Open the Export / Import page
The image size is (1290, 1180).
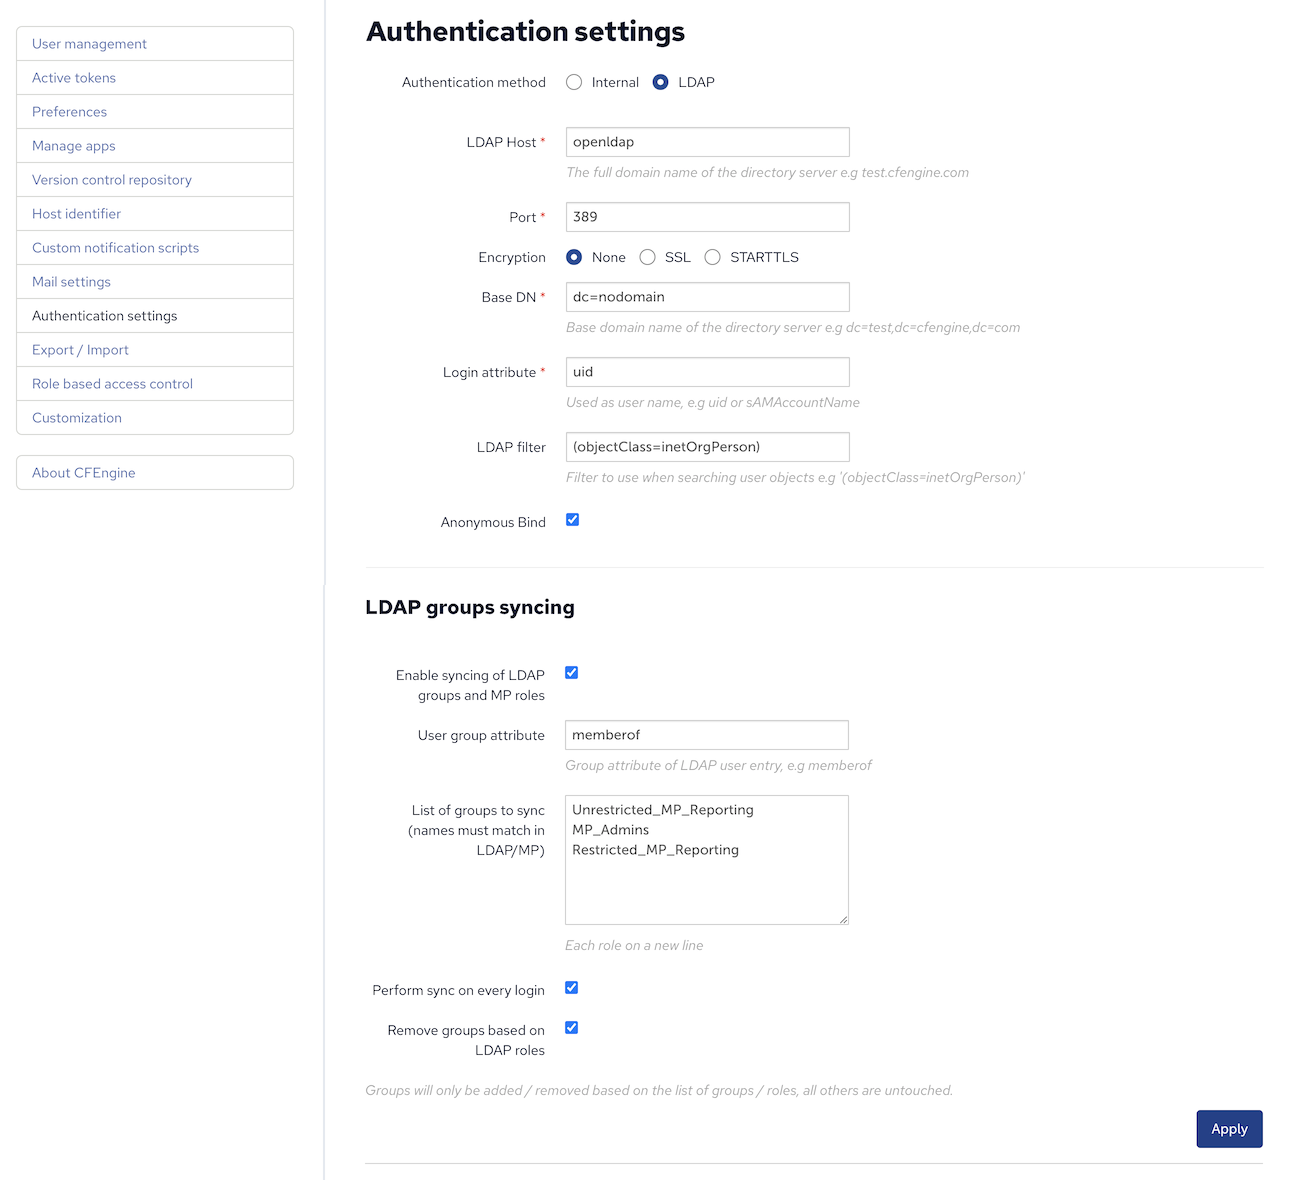80,349
